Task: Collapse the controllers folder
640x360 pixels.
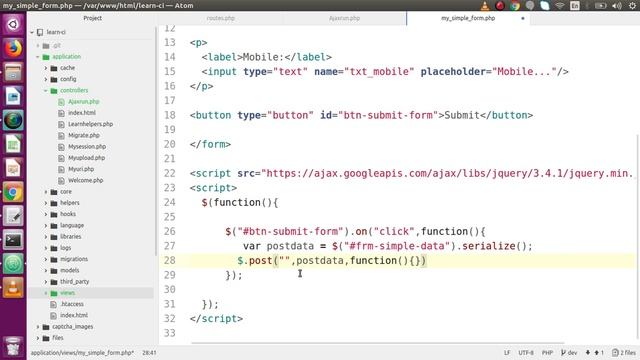Action: [x=46, y=91]
